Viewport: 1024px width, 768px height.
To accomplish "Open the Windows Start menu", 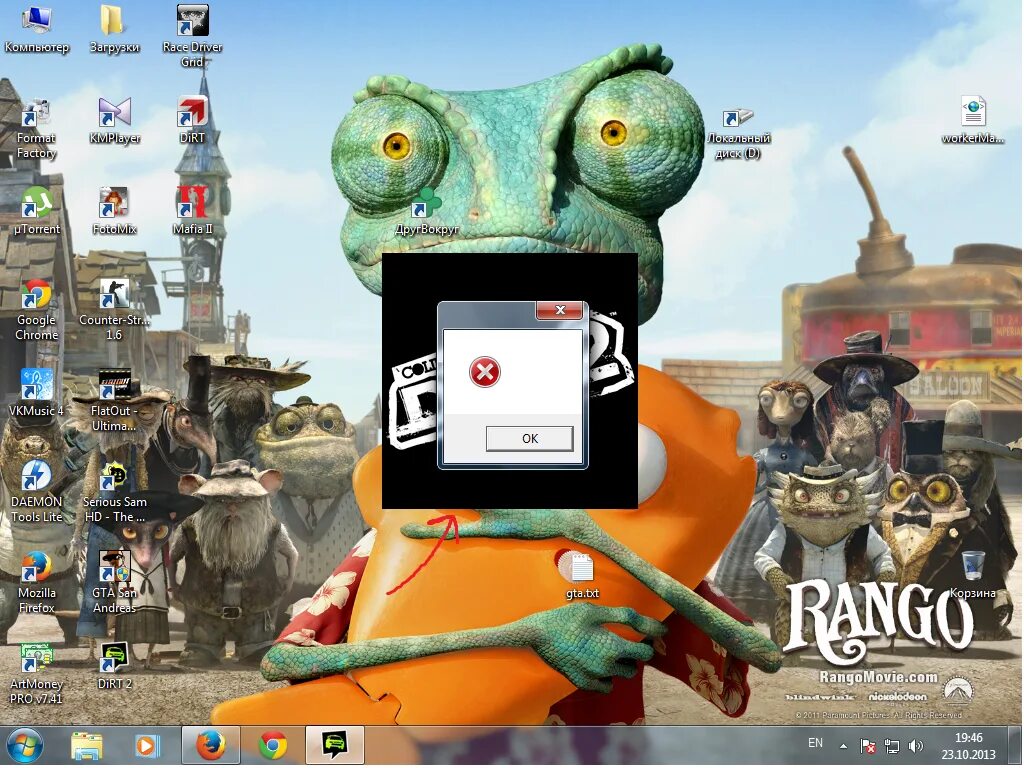I will [24, 746].
